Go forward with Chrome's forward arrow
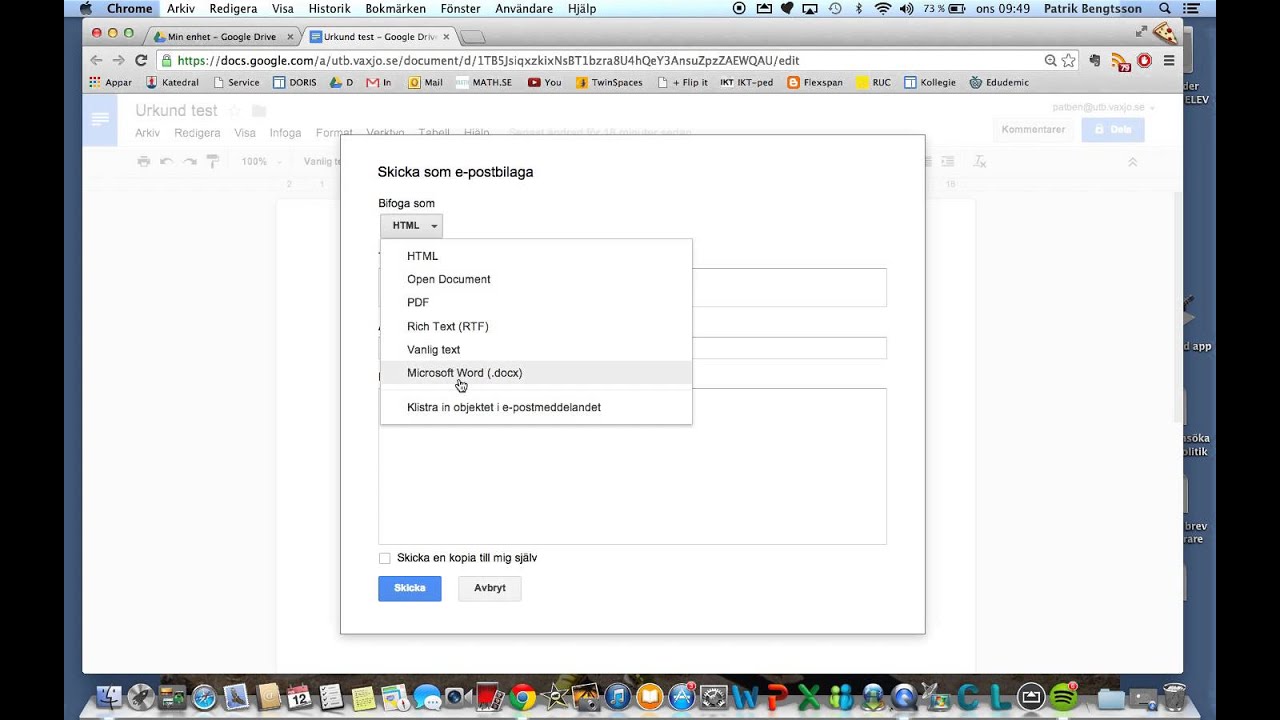 pyautogui.click(x=118, y=60)
